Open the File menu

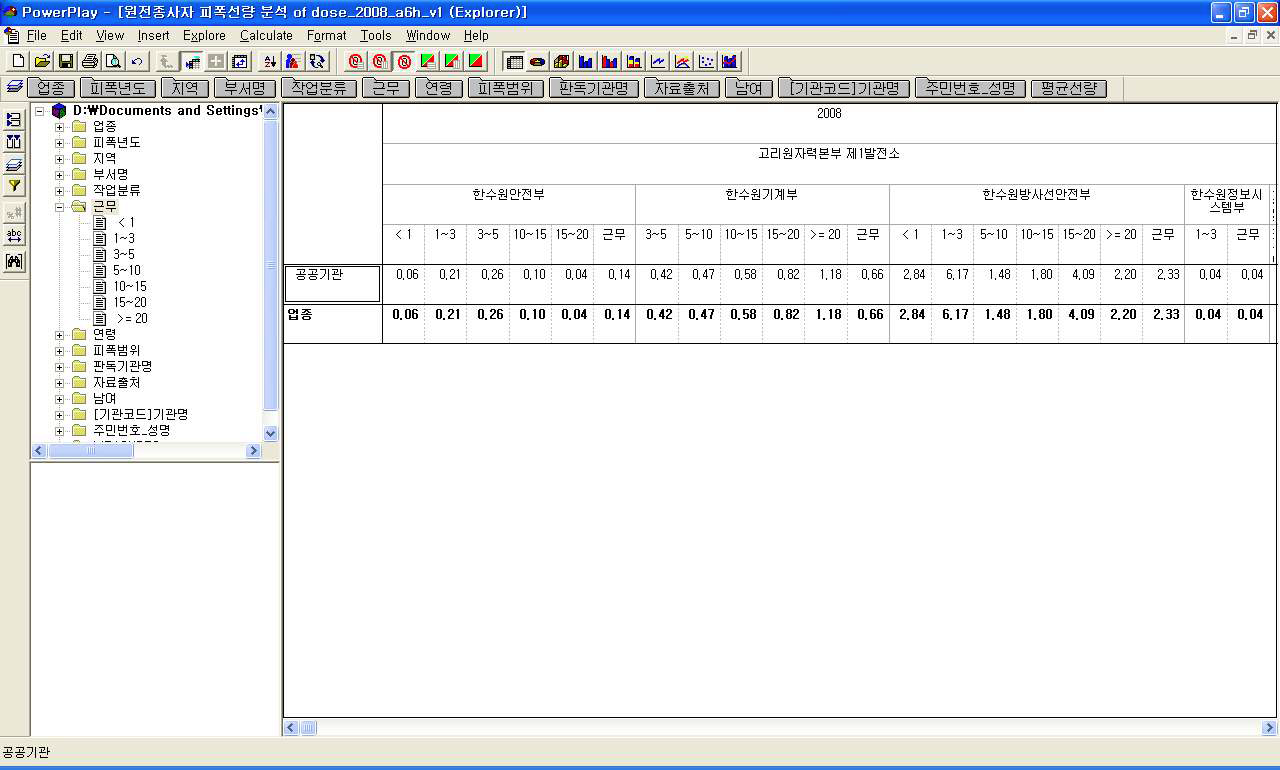pos(36,35)
